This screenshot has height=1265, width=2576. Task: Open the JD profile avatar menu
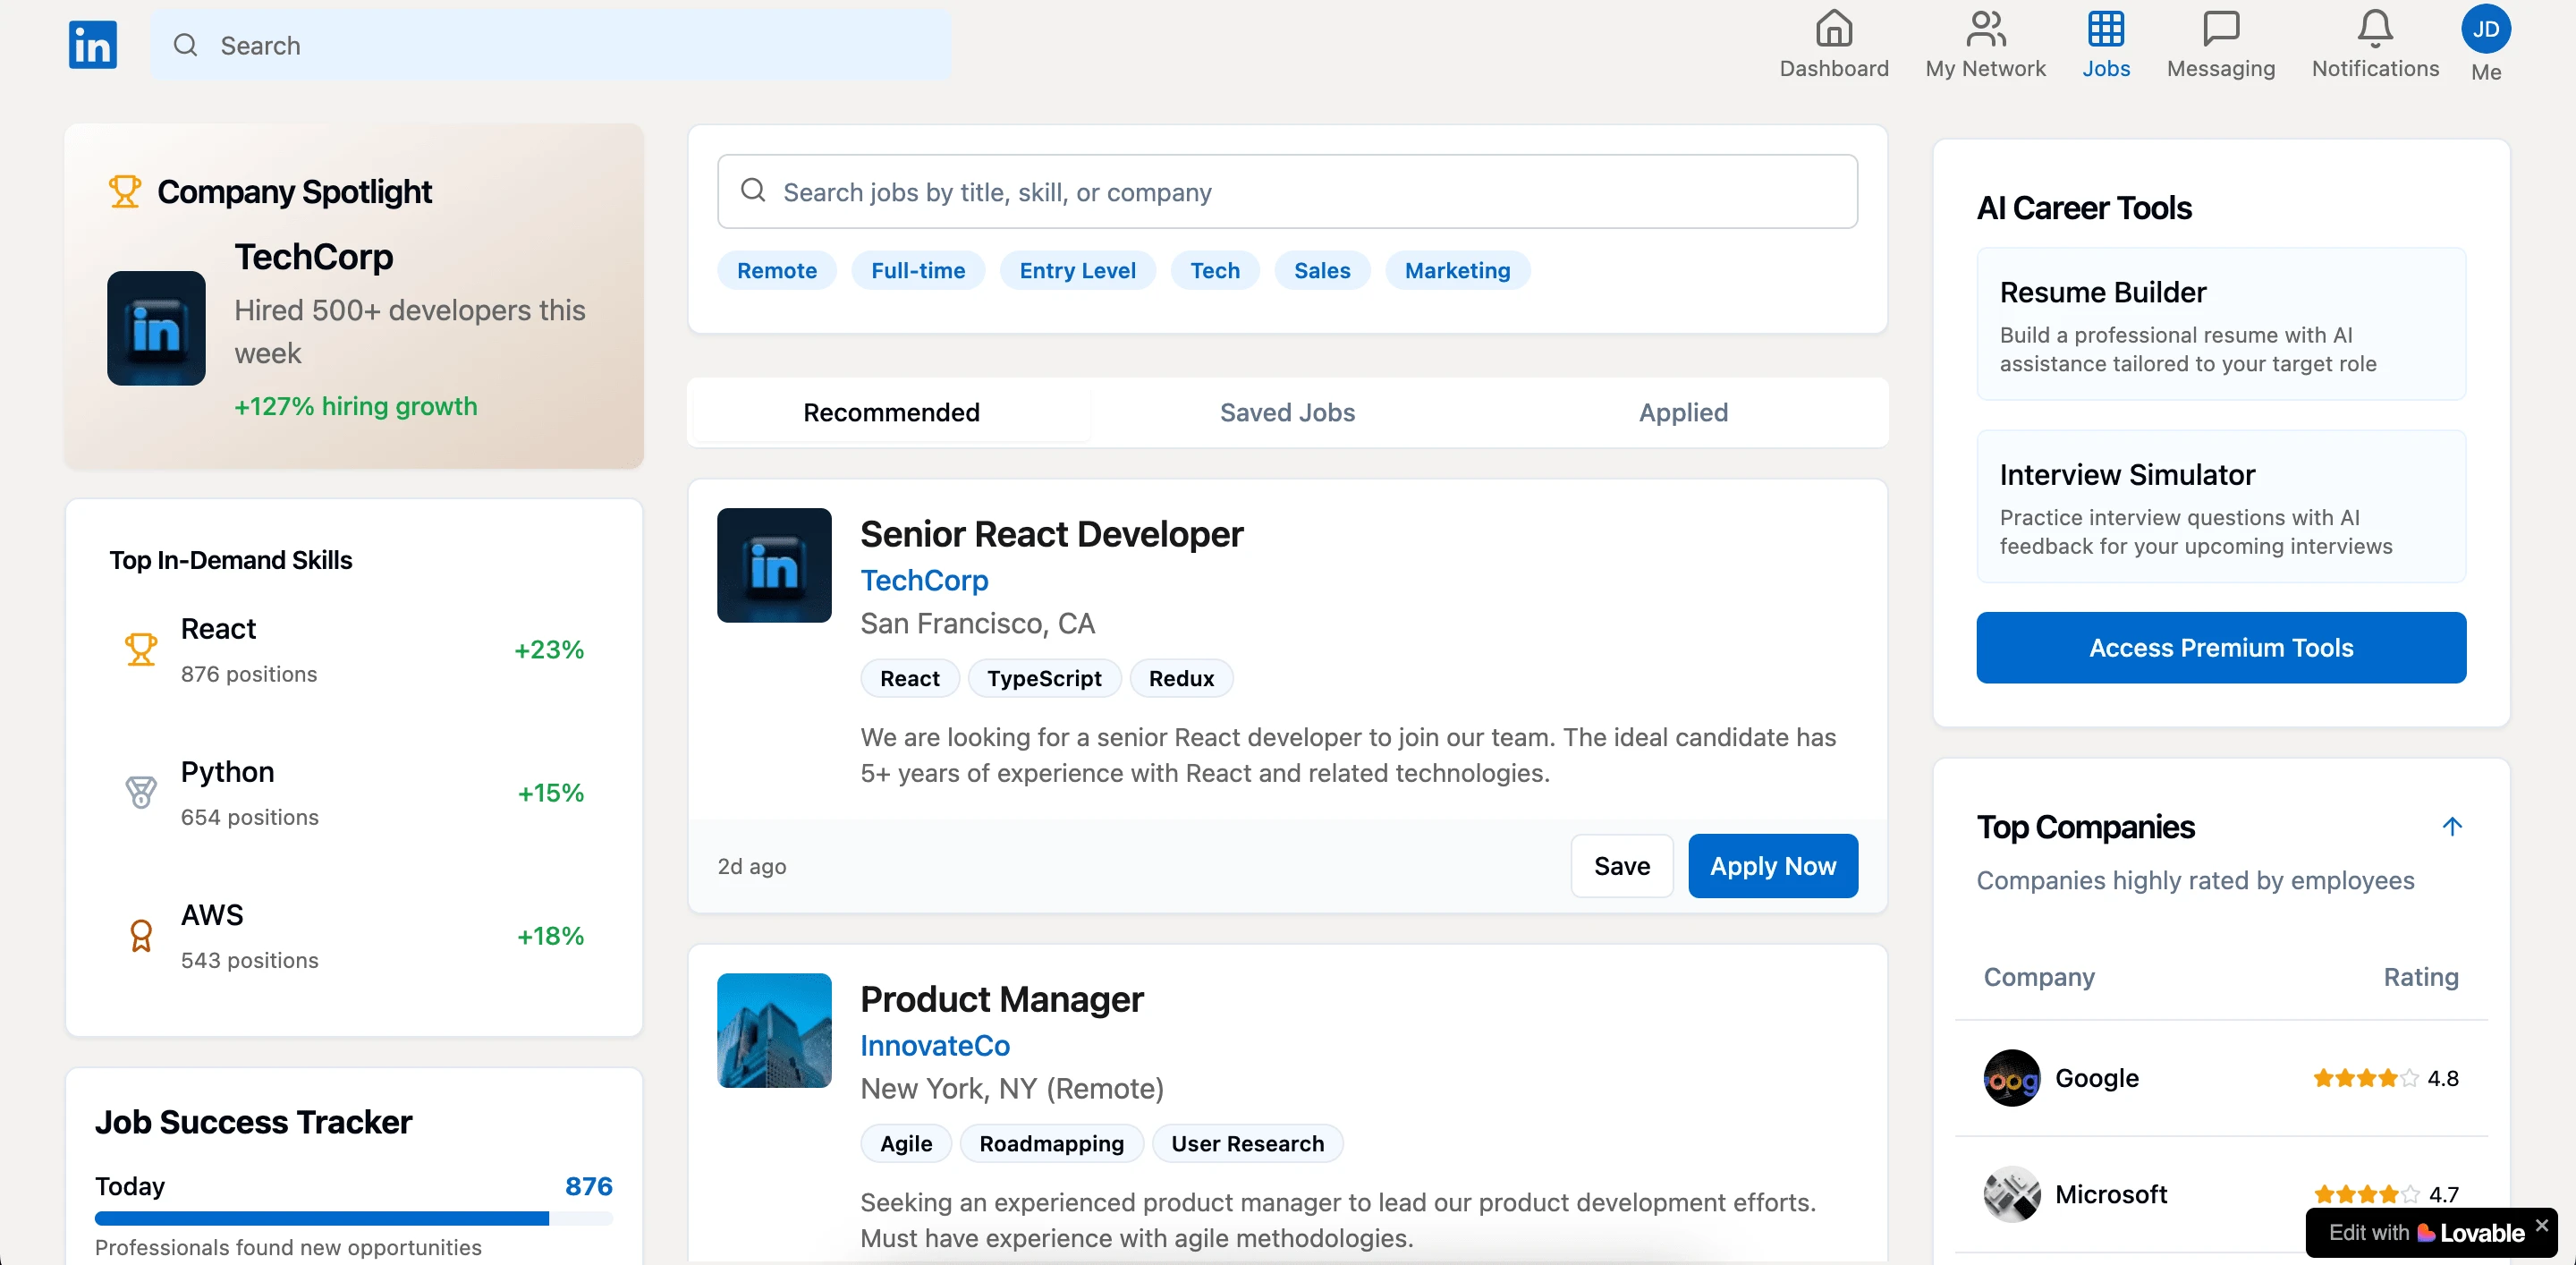click(2485, 29)
